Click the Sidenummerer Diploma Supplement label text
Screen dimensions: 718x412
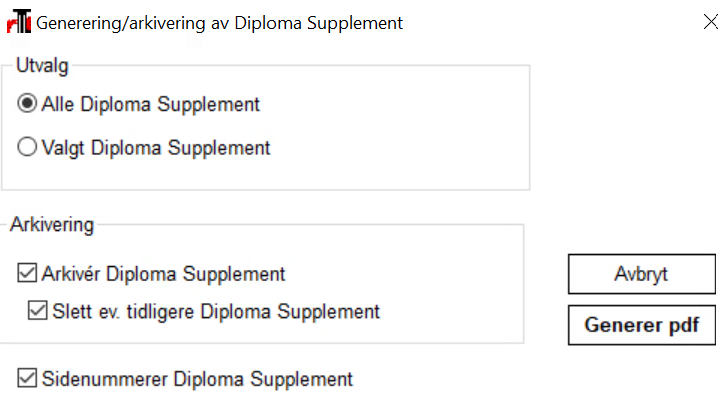[197, 379]
